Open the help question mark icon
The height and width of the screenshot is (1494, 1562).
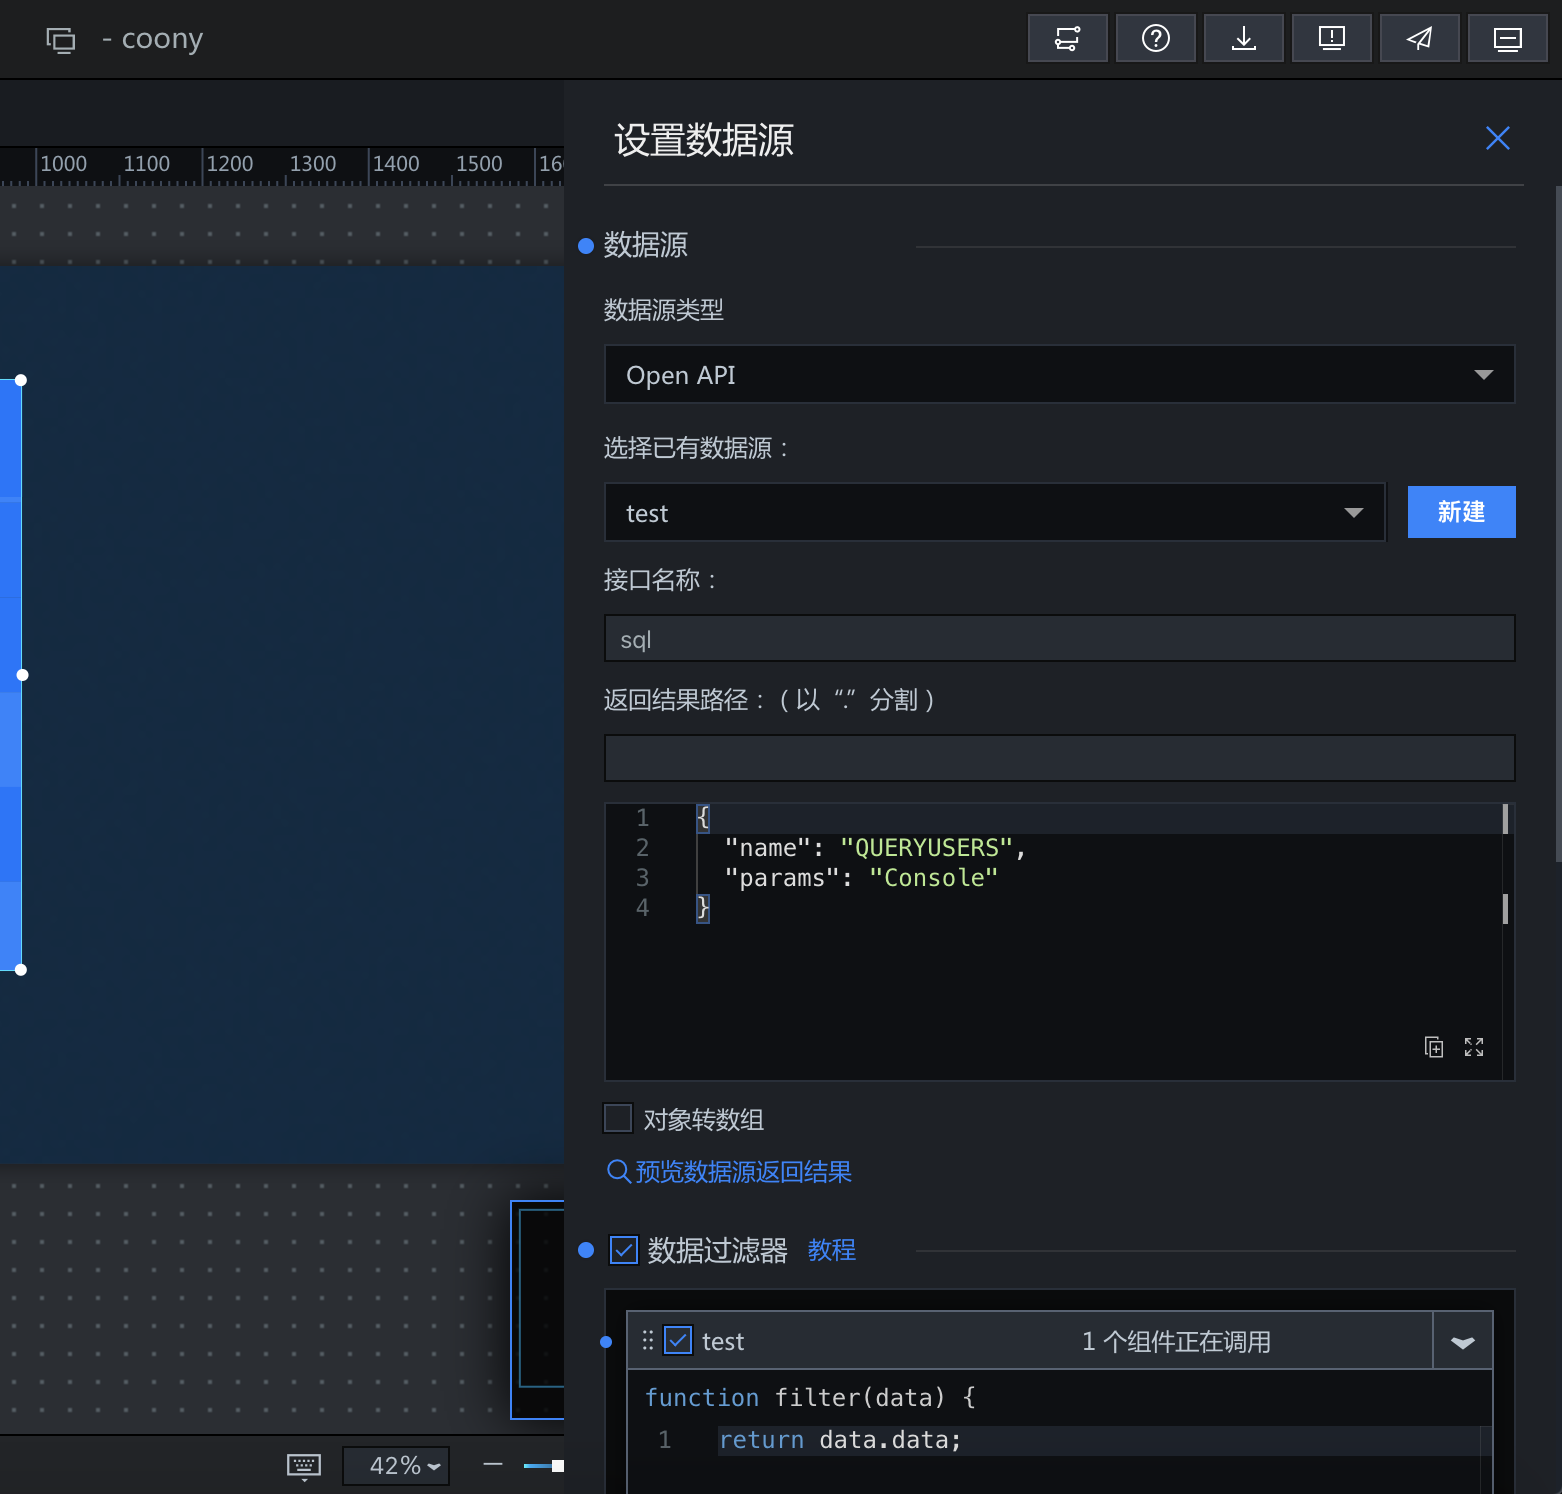1155,39
